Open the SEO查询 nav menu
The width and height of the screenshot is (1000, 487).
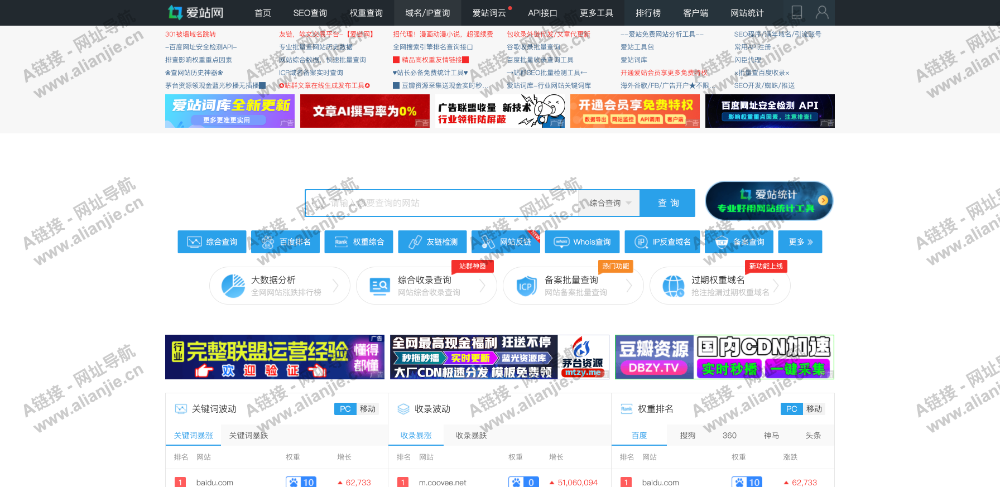(x=310, y=13)
